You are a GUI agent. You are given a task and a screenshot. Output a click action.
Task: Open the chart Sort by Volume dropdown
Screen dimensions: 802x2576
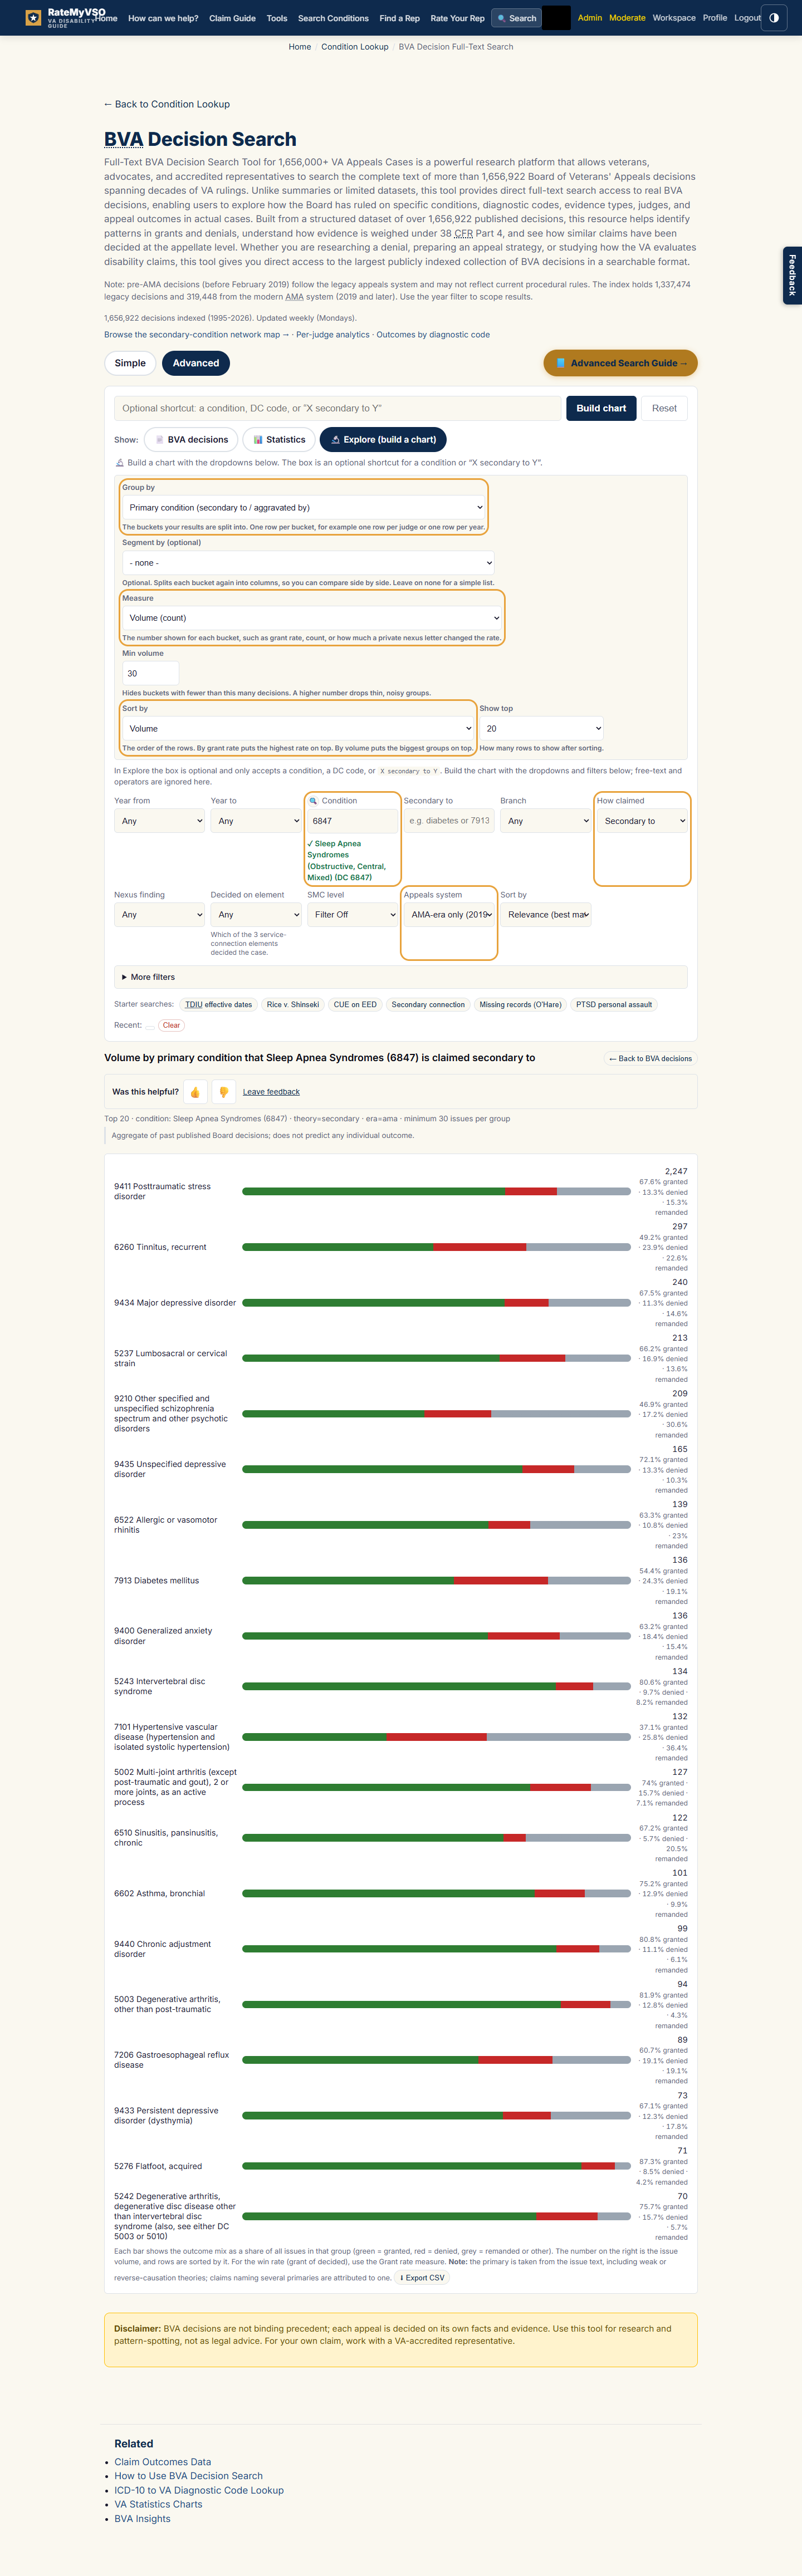click(x=299, y=729)
